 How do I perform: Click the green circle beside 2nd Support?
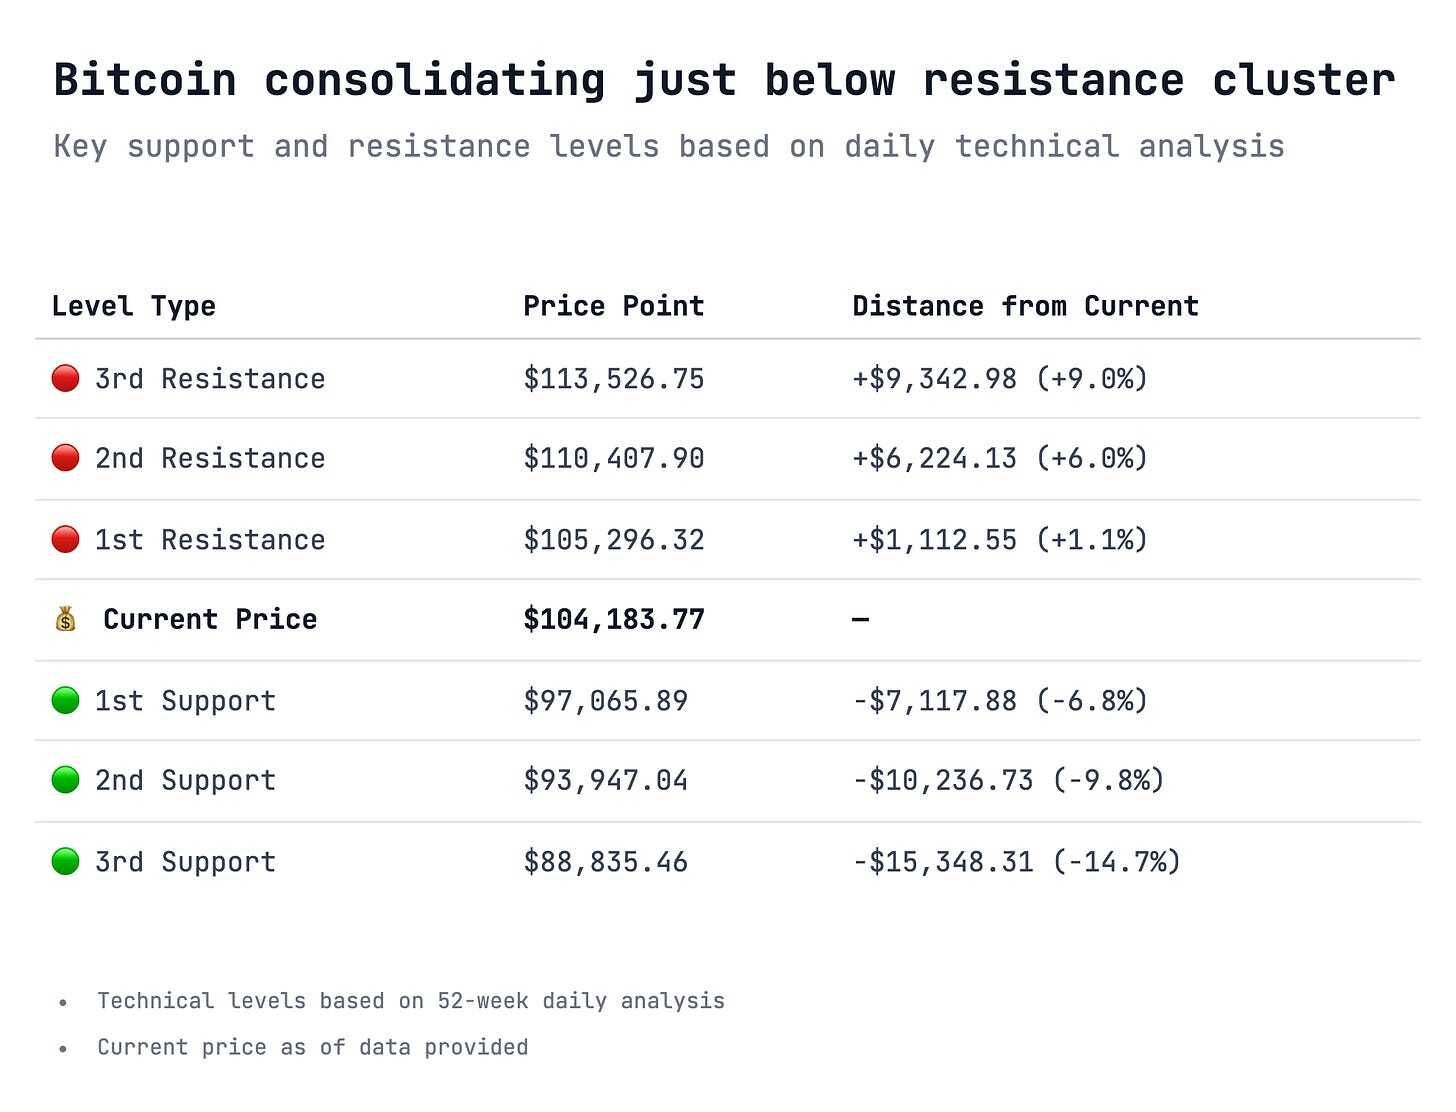coord(65,780)
